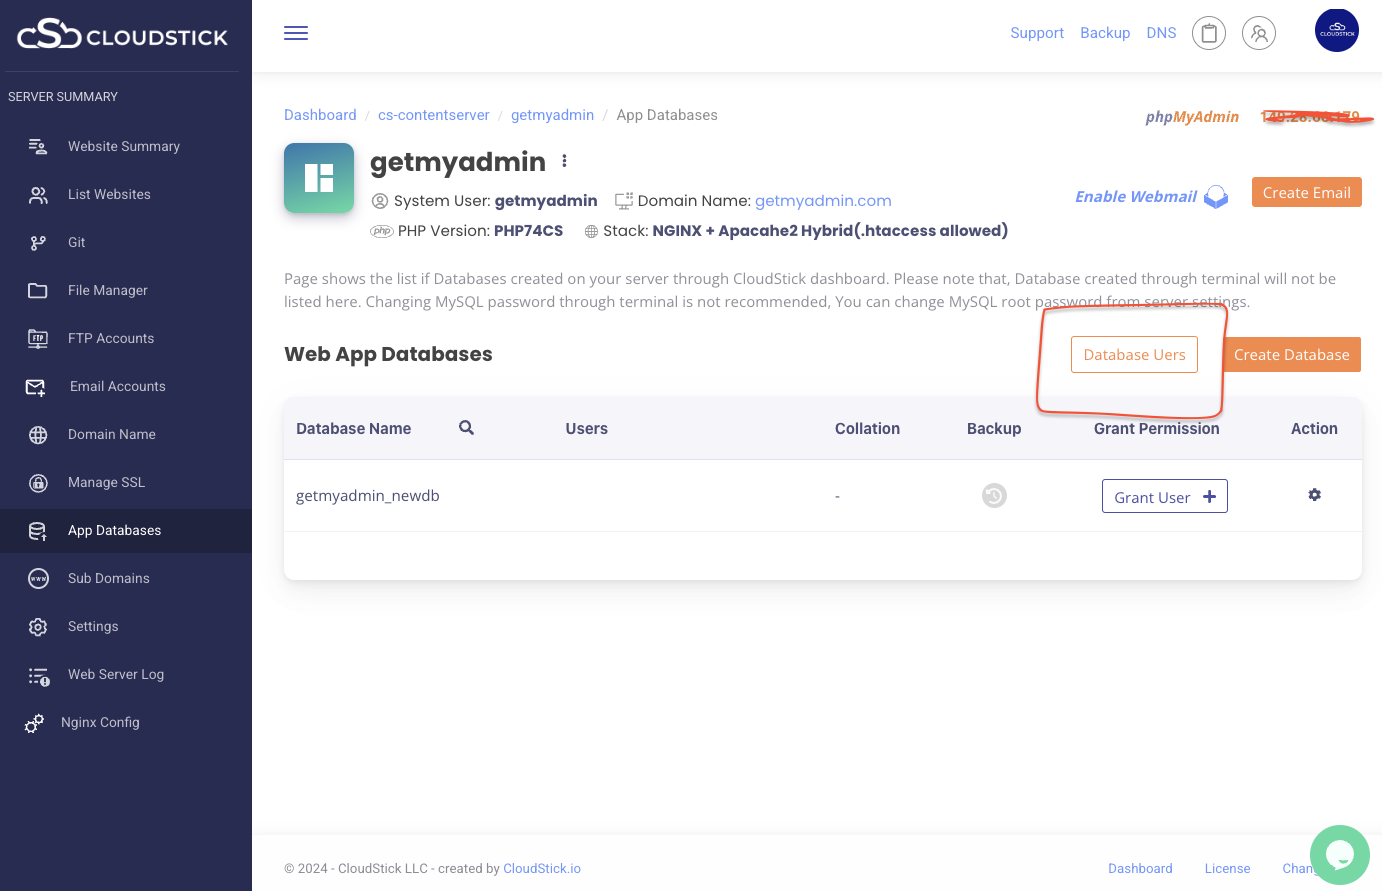
Task: Open Nginx Config from the sidebar
Action: click(101, 722)
